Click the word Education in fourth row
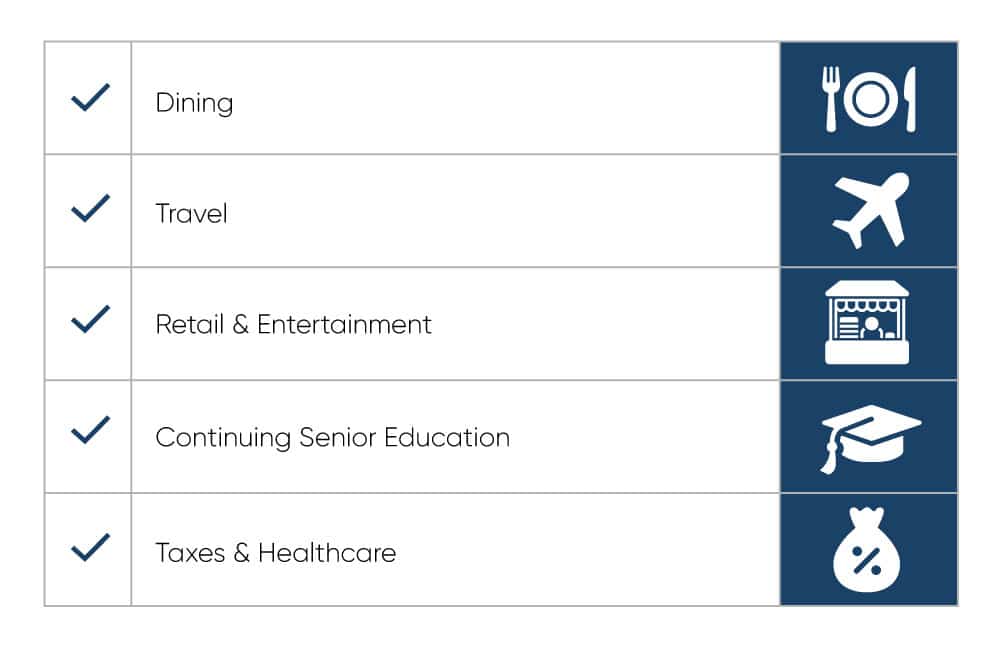This screenshot has height=645, width=1000. tap(447, 438)
